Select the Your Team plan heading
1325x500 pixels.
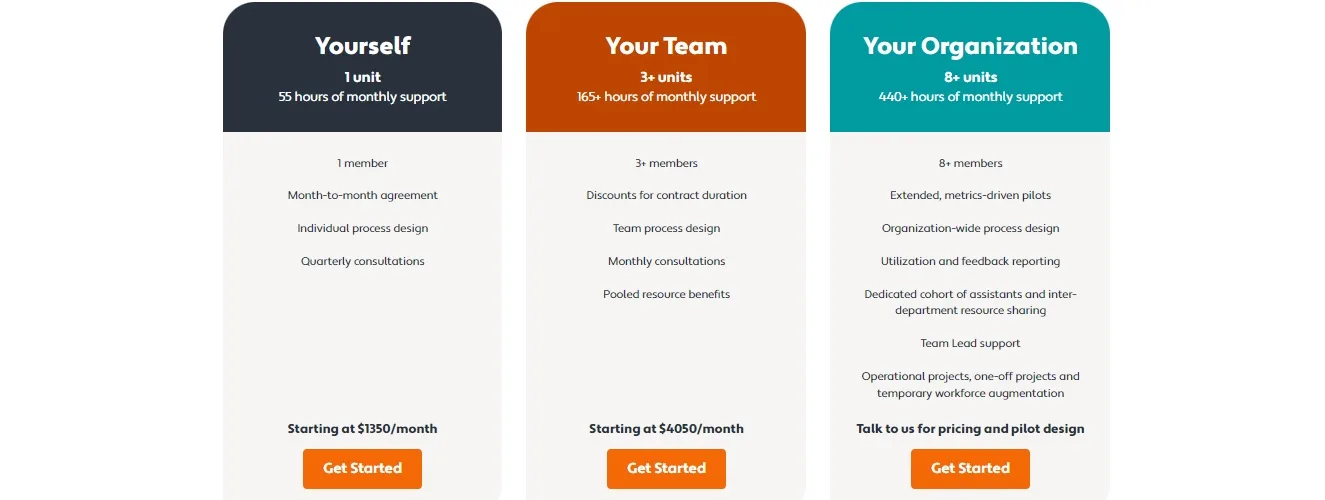pyautogui.click(x=666, y=46)
